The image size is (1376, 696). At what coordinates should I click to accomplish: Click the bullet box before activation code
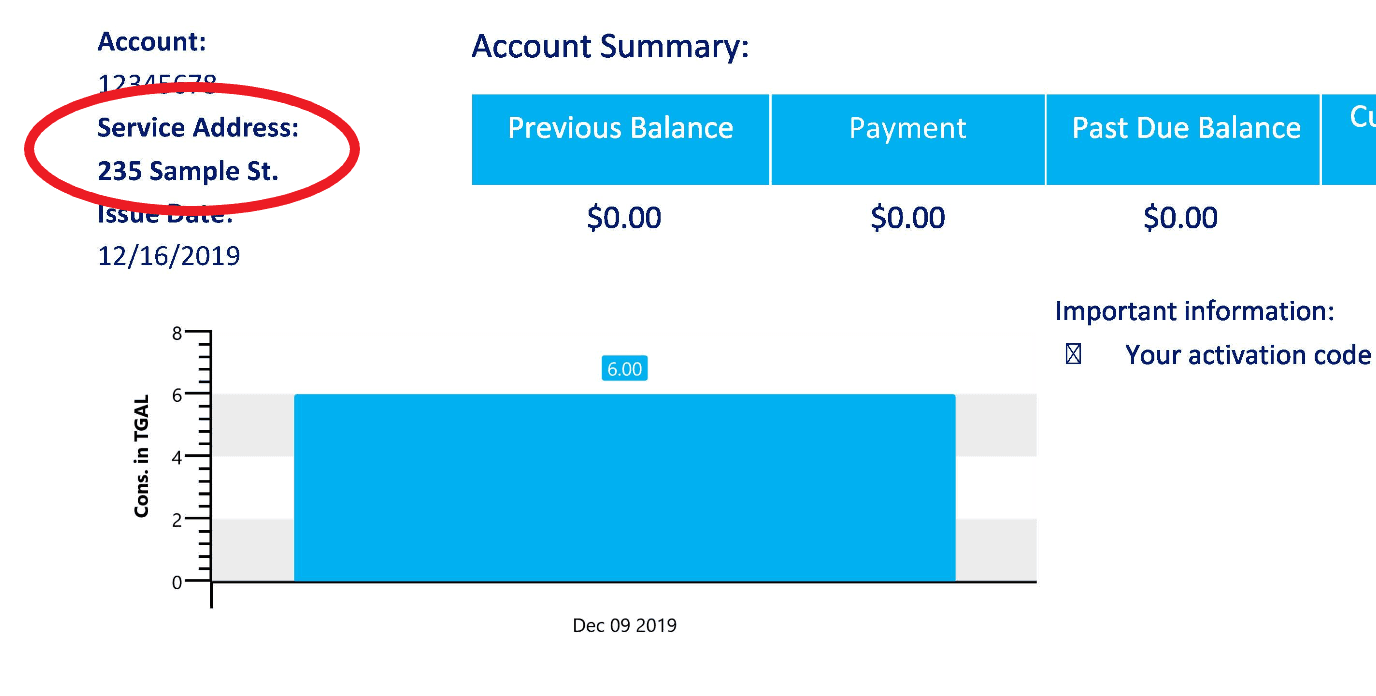click(1073, 355)
